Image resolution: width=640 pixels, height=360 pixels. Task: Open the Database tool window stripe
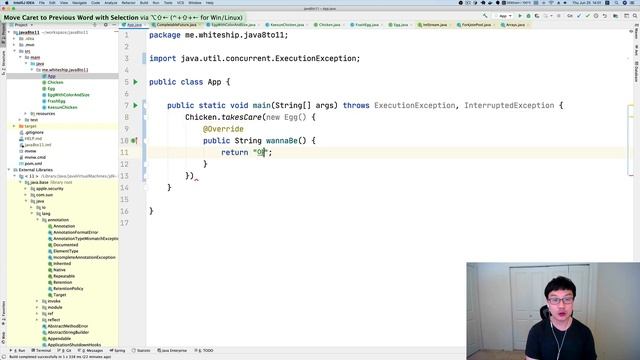[x=636, y=71]
